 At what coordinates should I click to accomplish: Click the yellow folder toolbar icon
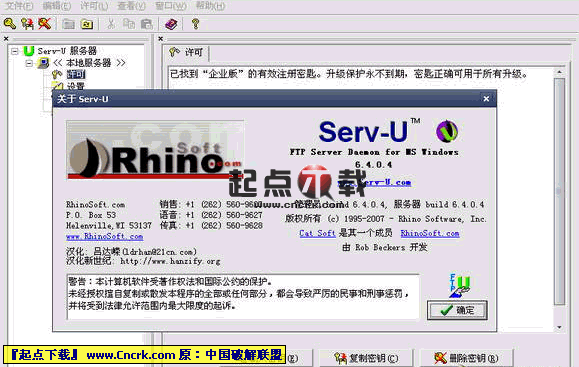87,24
